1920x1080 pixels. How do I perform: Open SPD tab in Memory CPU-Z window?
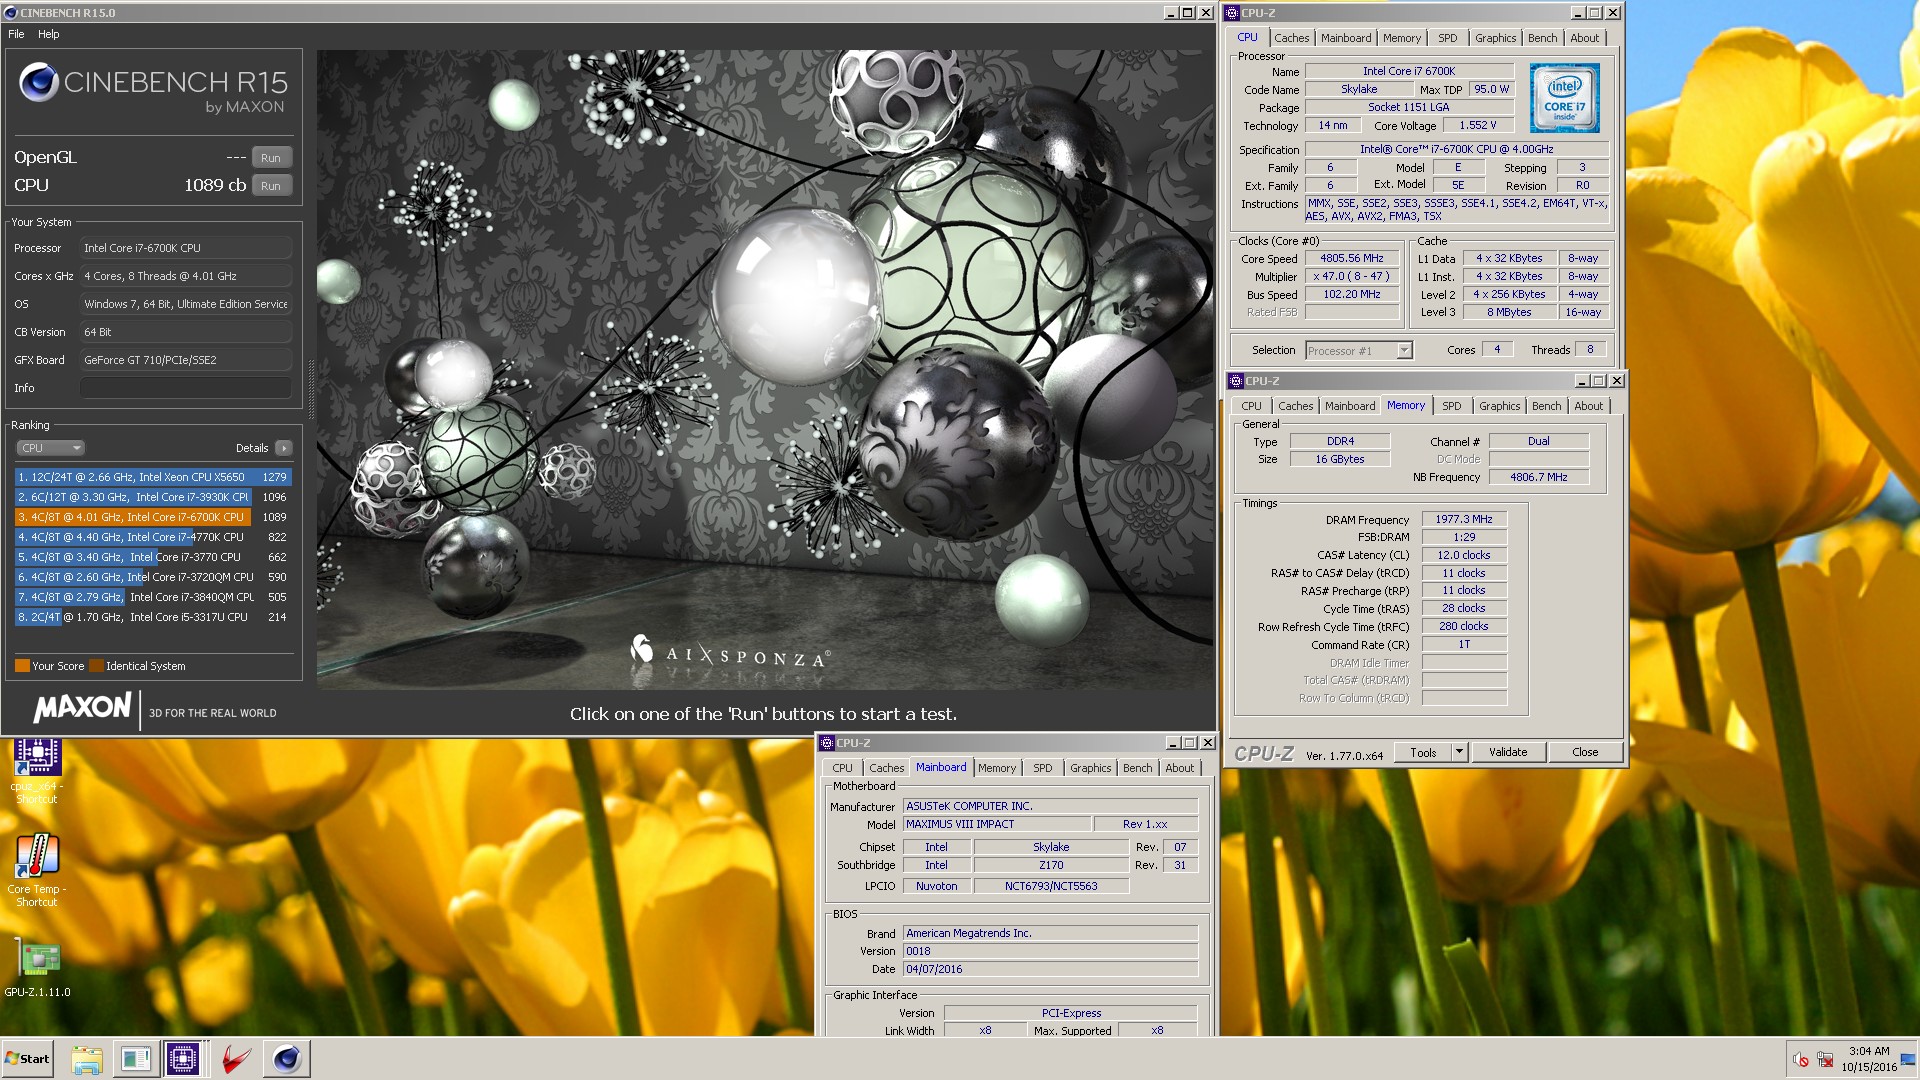pyautogui.click(x=1451, y=406)
